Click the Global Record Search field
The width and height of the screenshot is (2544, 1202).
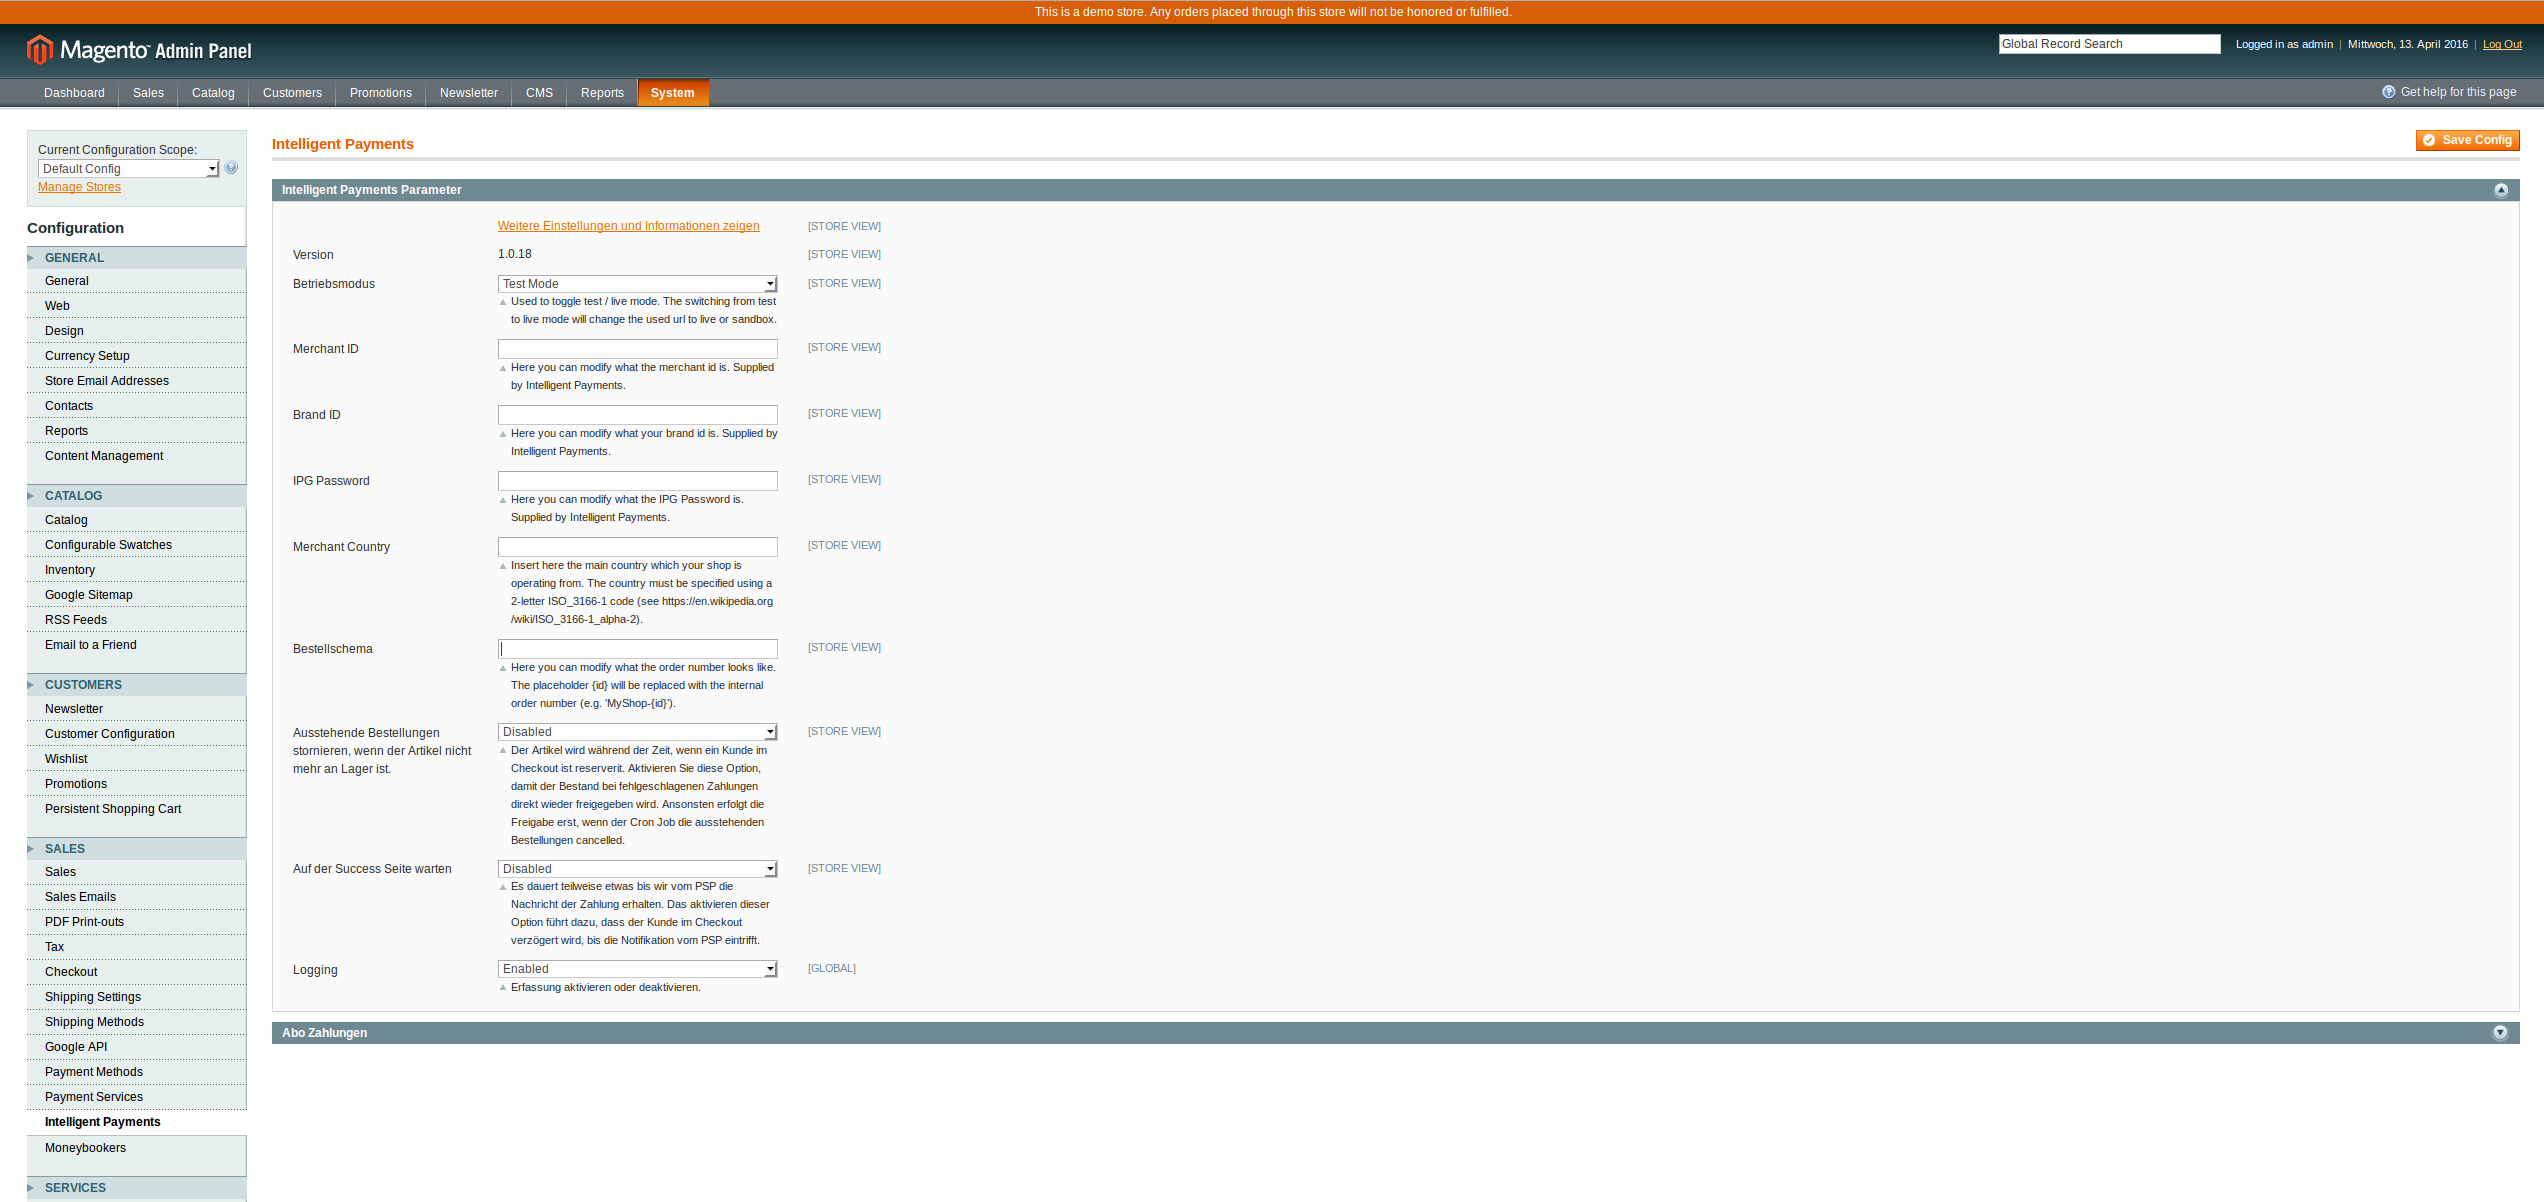point(2109,44)
